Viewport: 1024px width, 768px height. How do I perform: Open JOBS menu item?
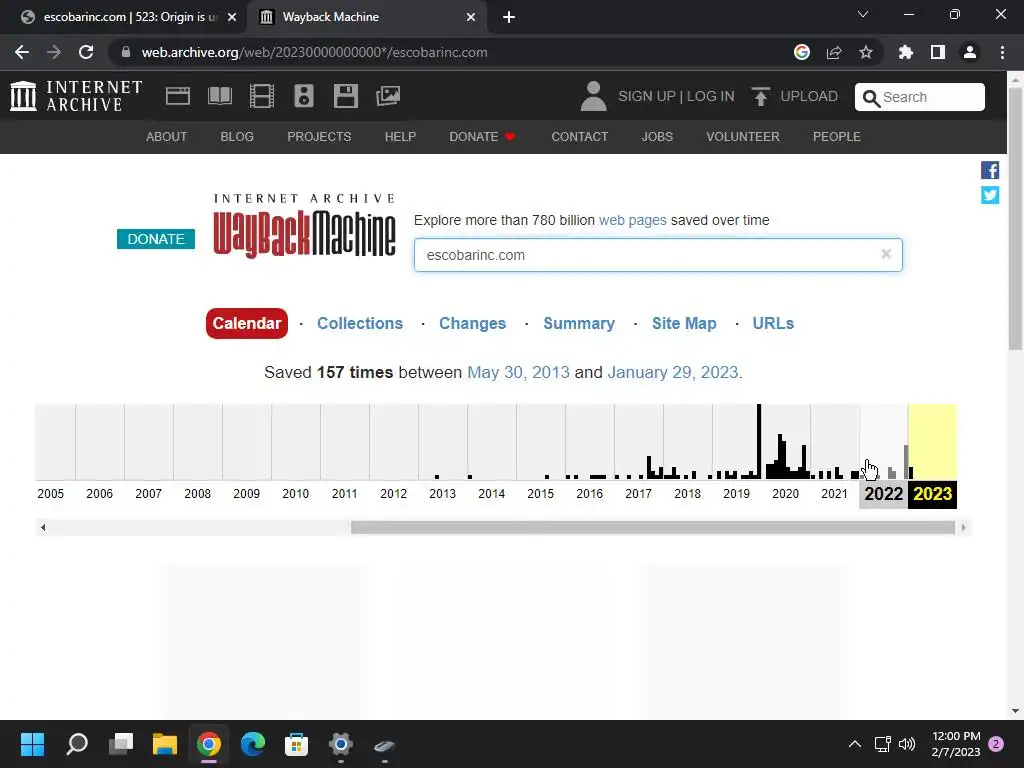657,136
